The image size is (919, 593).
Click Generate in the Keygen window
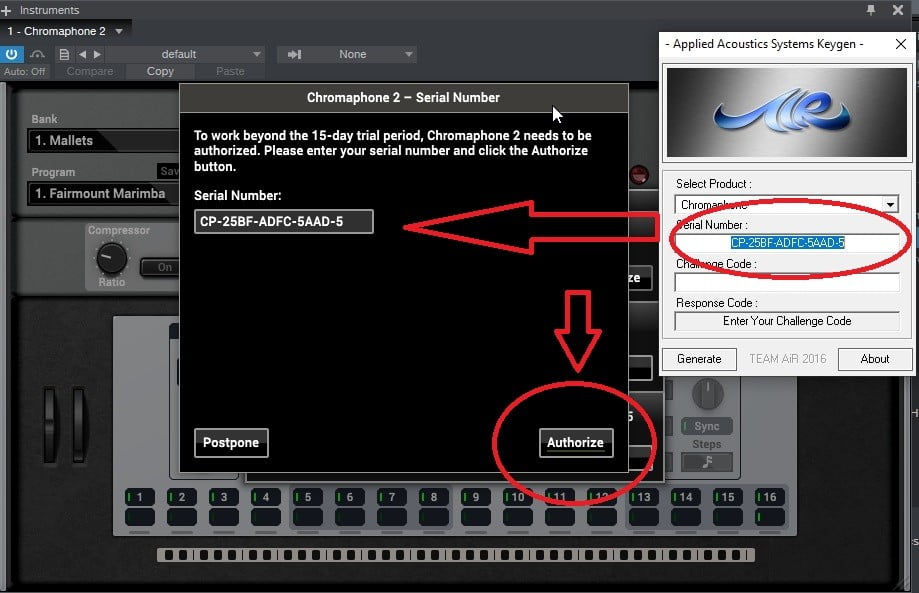699,359
